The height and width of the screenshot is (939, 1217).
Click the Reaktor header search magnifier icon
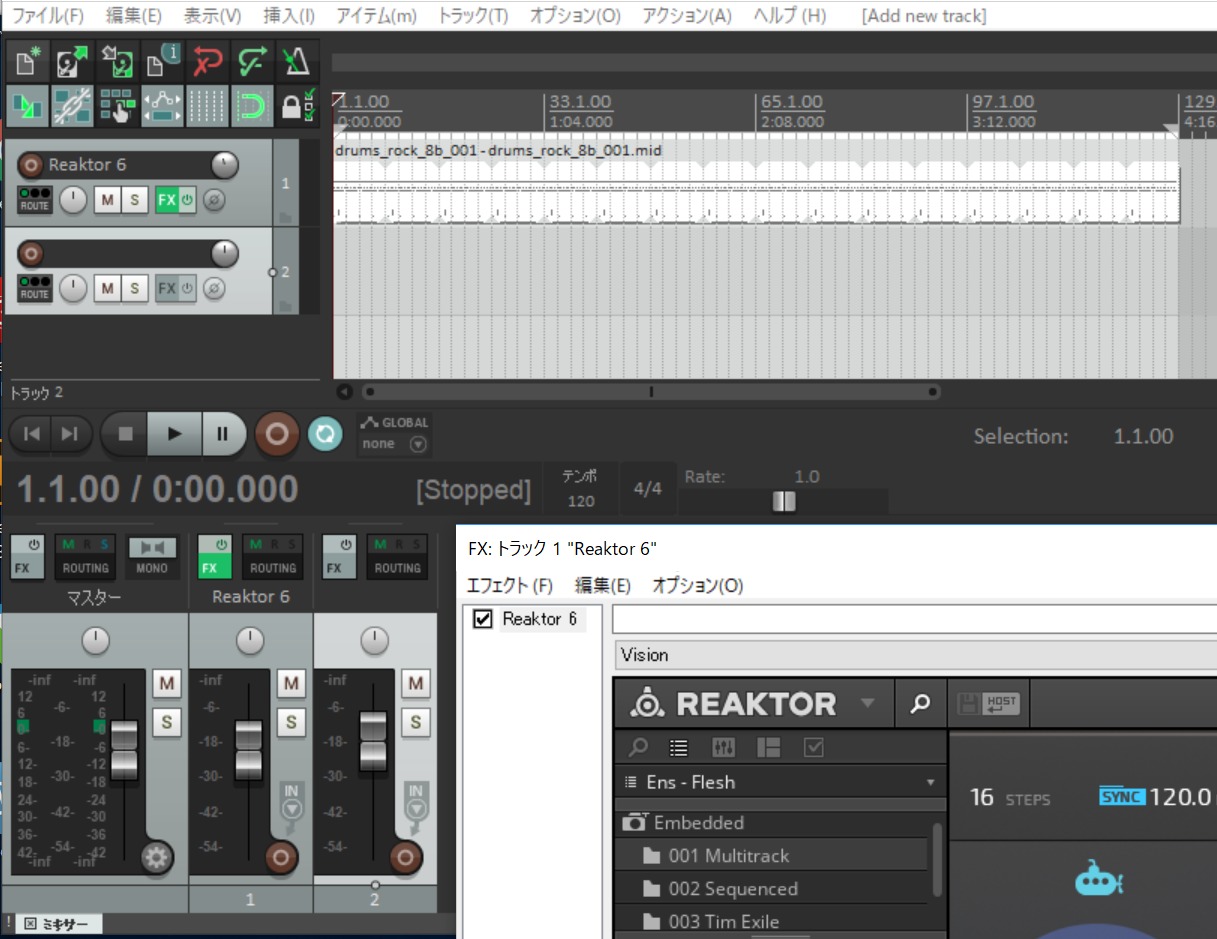(x=920, y=704)
